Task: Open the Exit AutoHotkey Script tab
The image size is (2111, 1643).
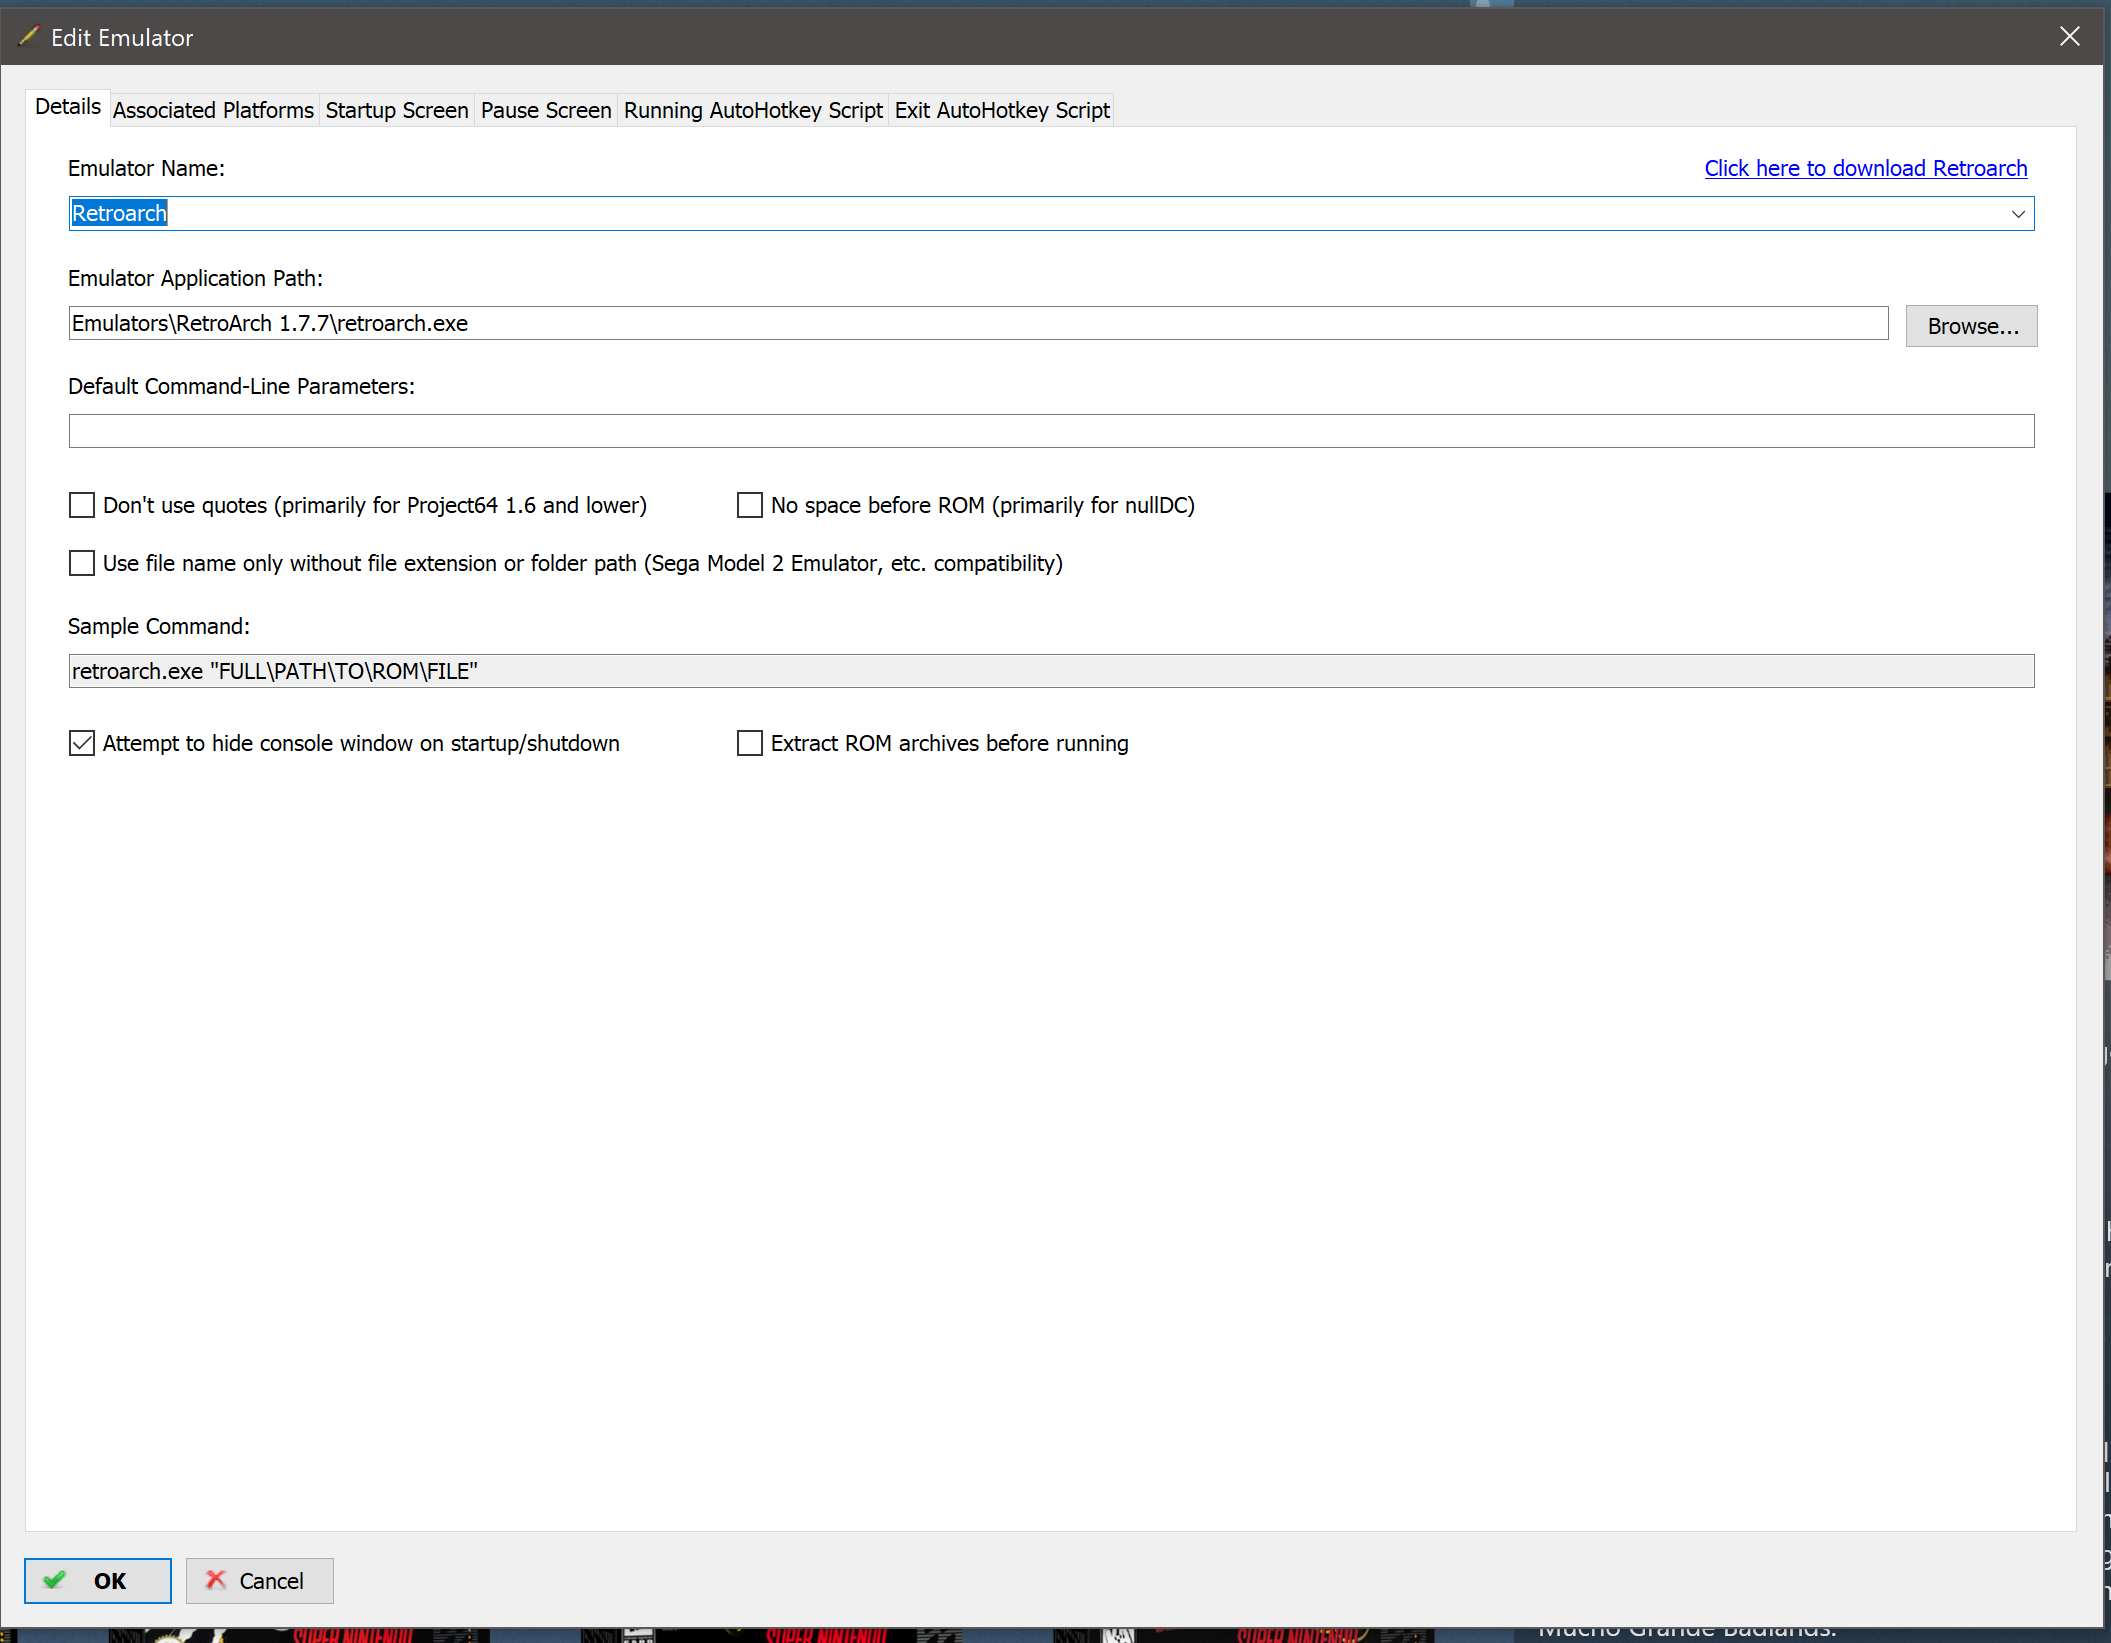Action: 1002,110
